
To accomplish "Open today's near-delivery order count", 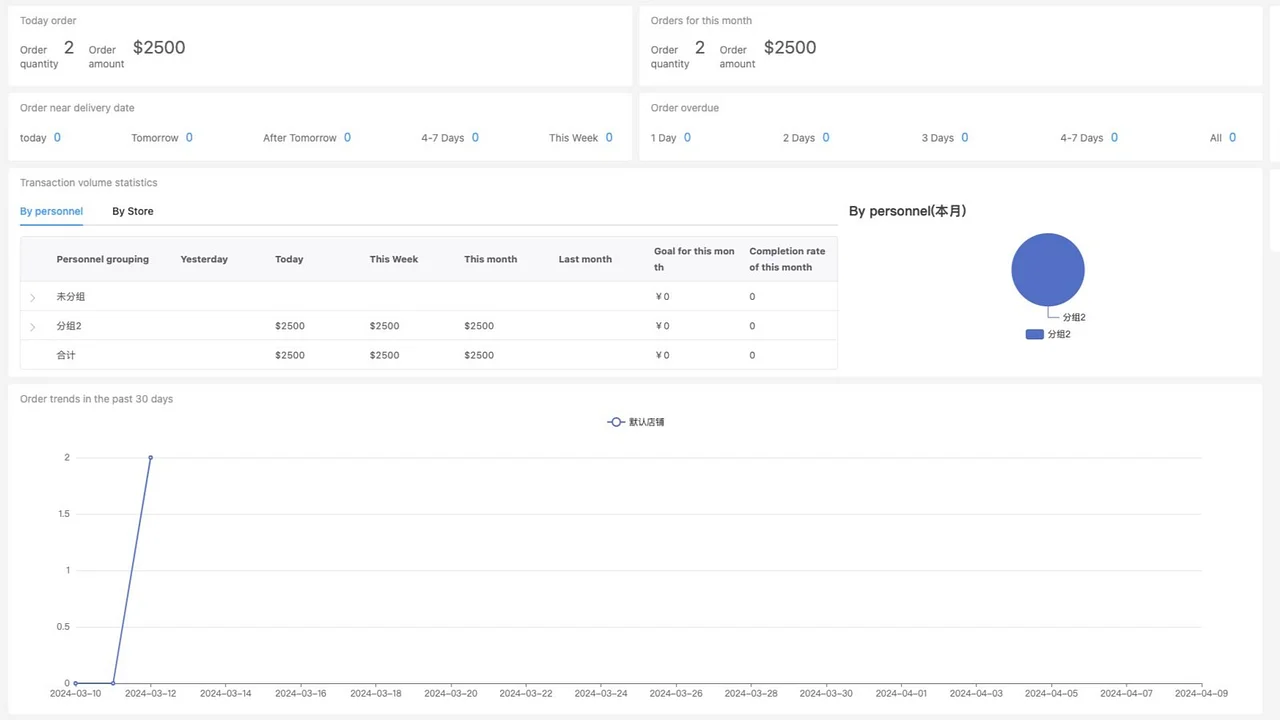I will 57,138.
